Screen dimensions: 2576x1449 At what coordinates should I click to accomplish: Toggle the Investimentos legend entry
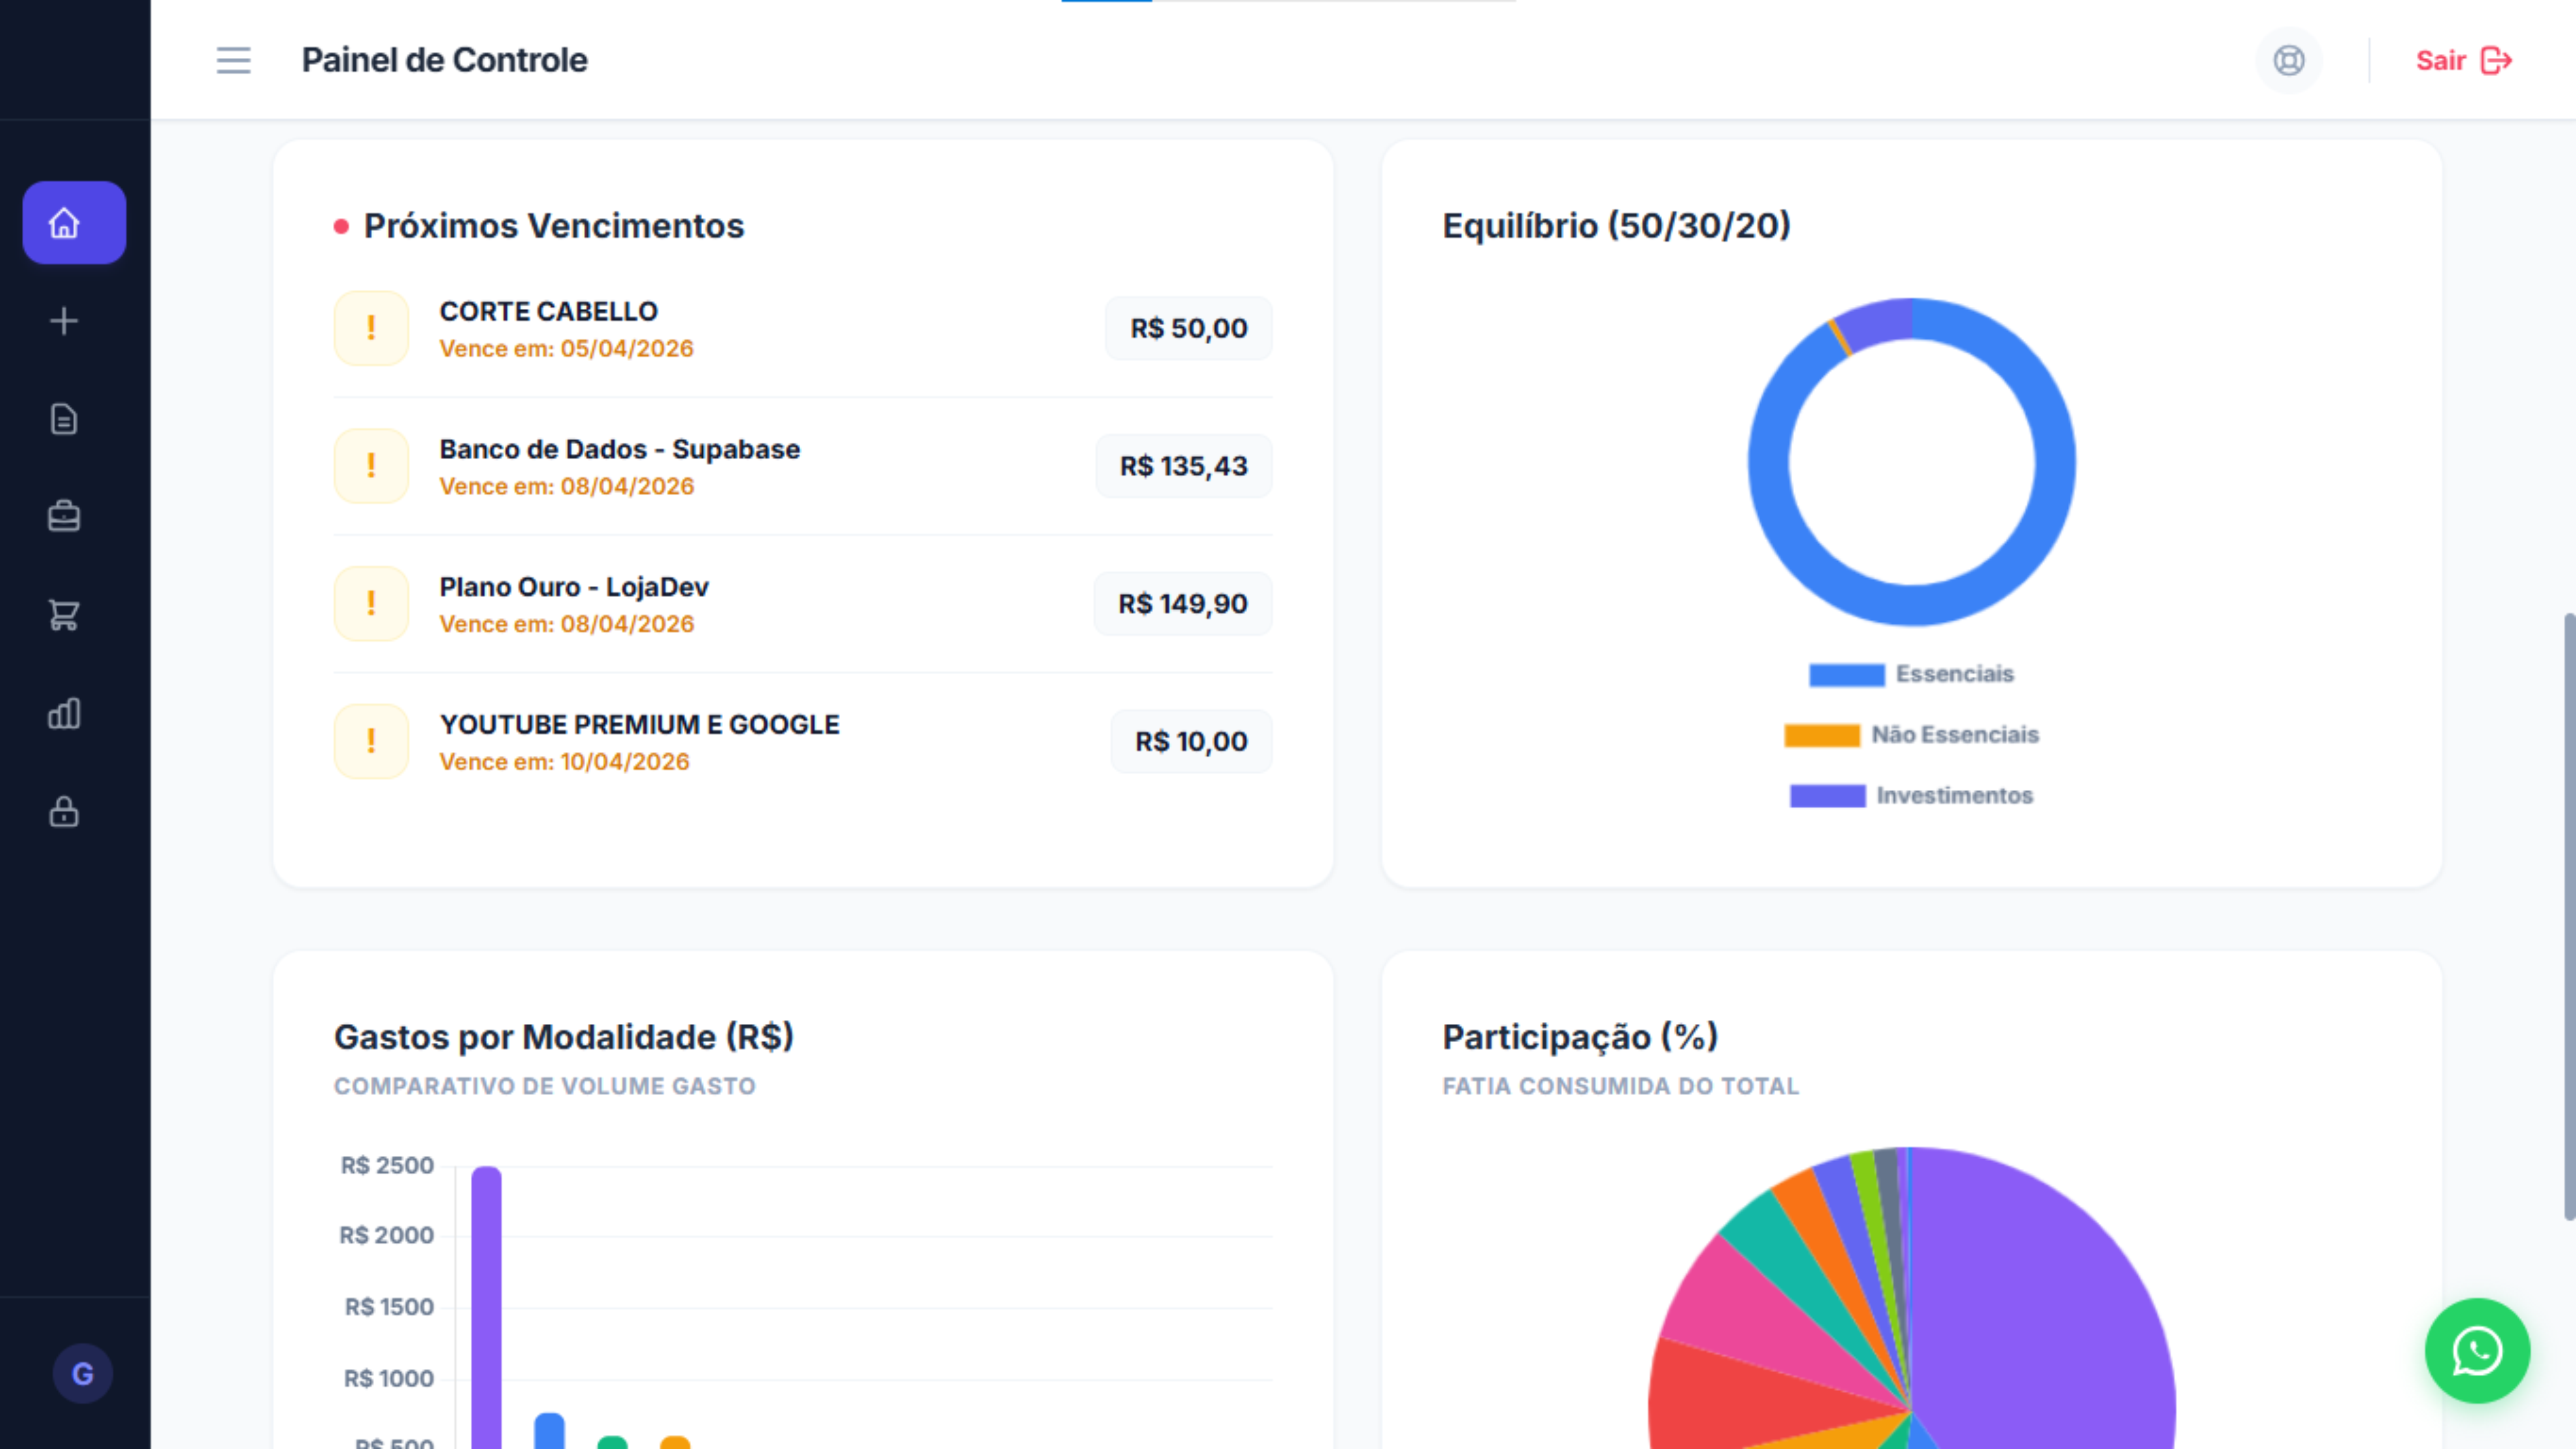coord(1911,795)
